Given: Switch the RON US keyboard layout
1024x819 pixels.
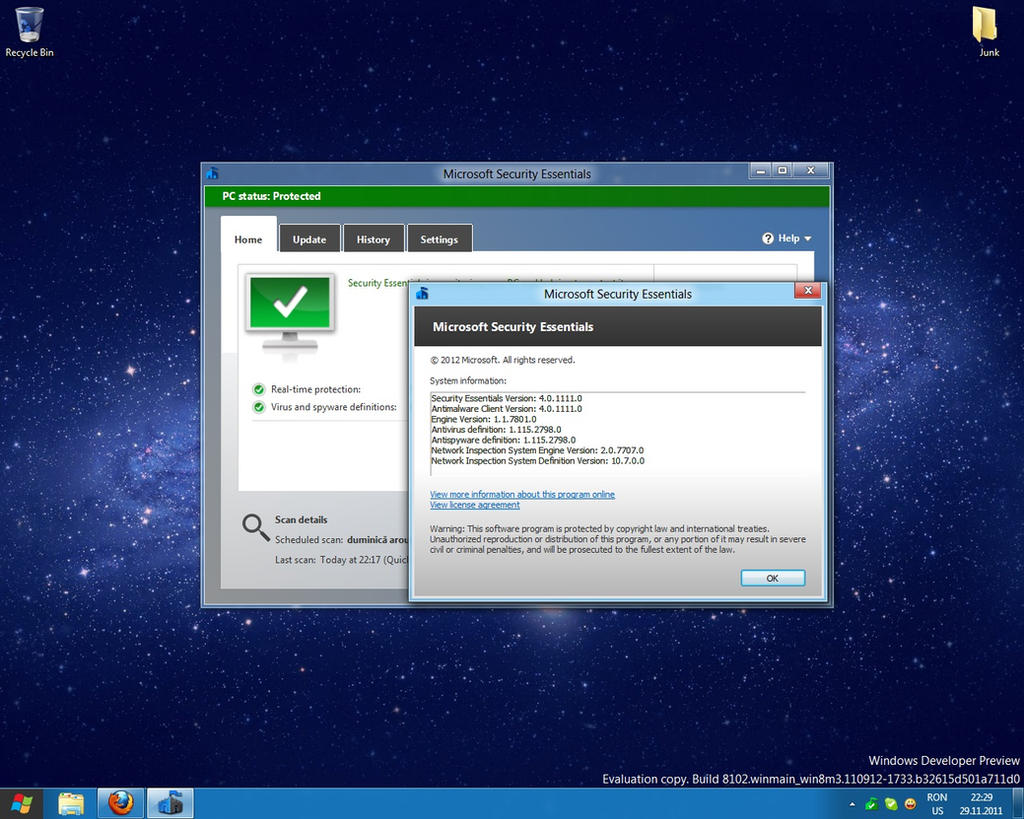Looking at the screenshot, I should (936, 803).
